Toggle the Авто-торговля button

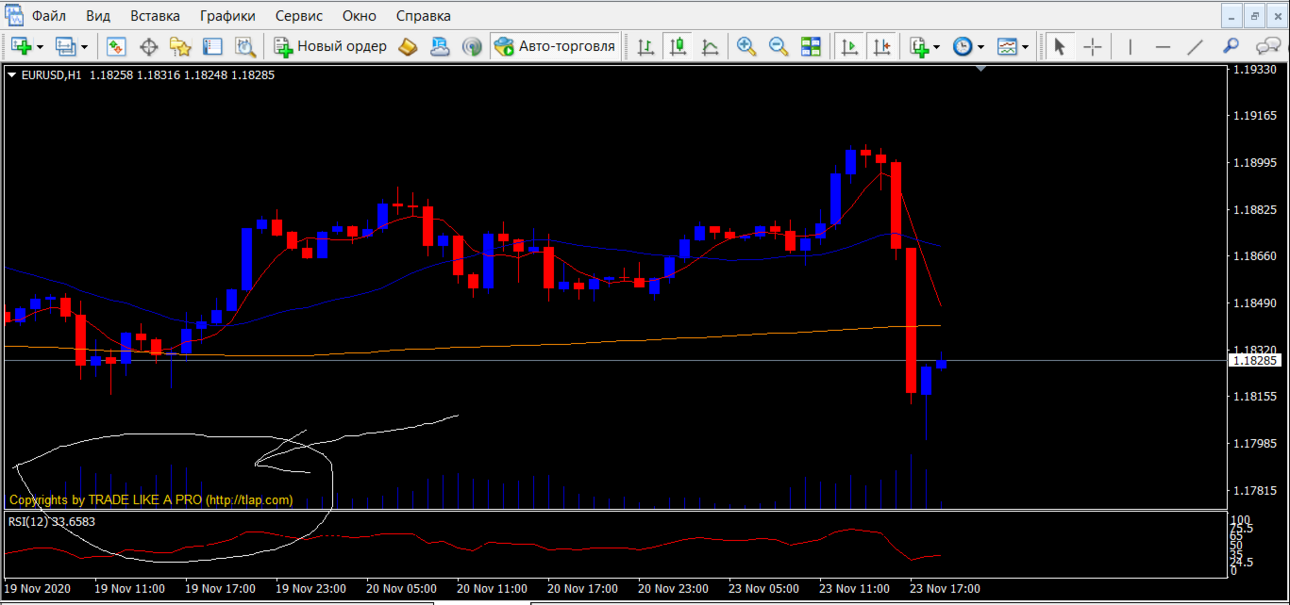point(555,46)
